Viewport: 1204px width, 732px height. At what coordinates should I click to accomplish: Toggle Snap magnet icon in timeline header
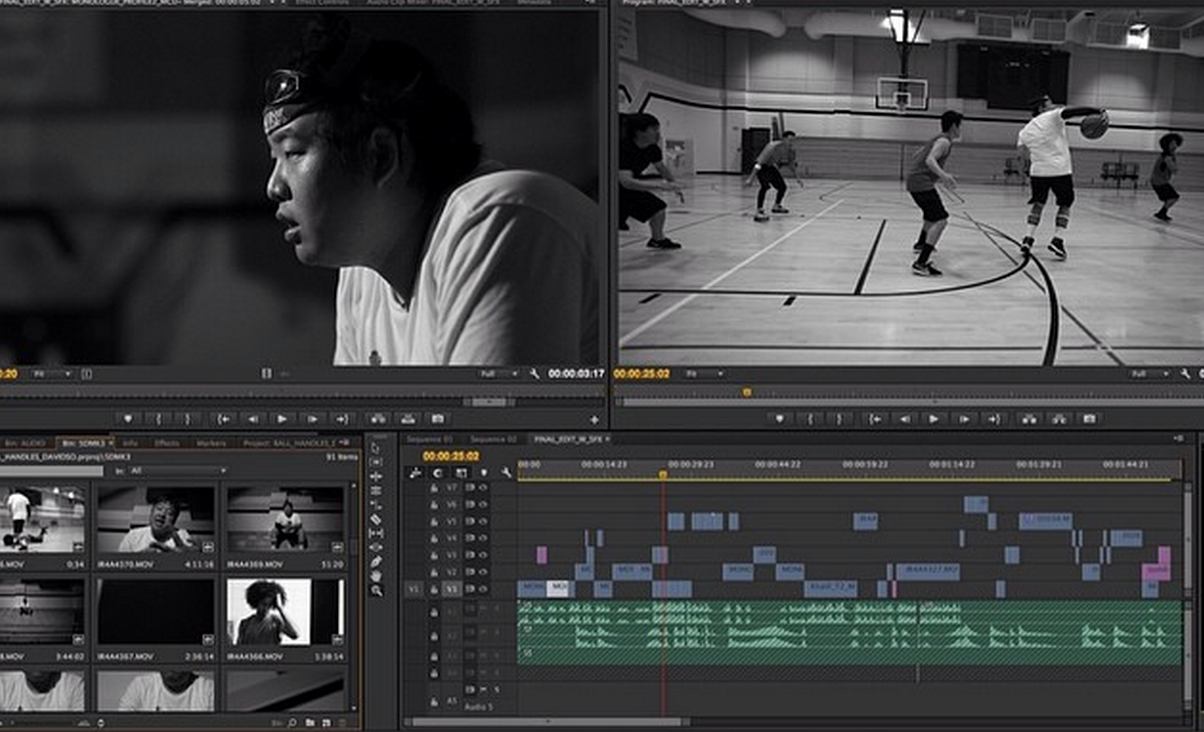coord(439,472)
